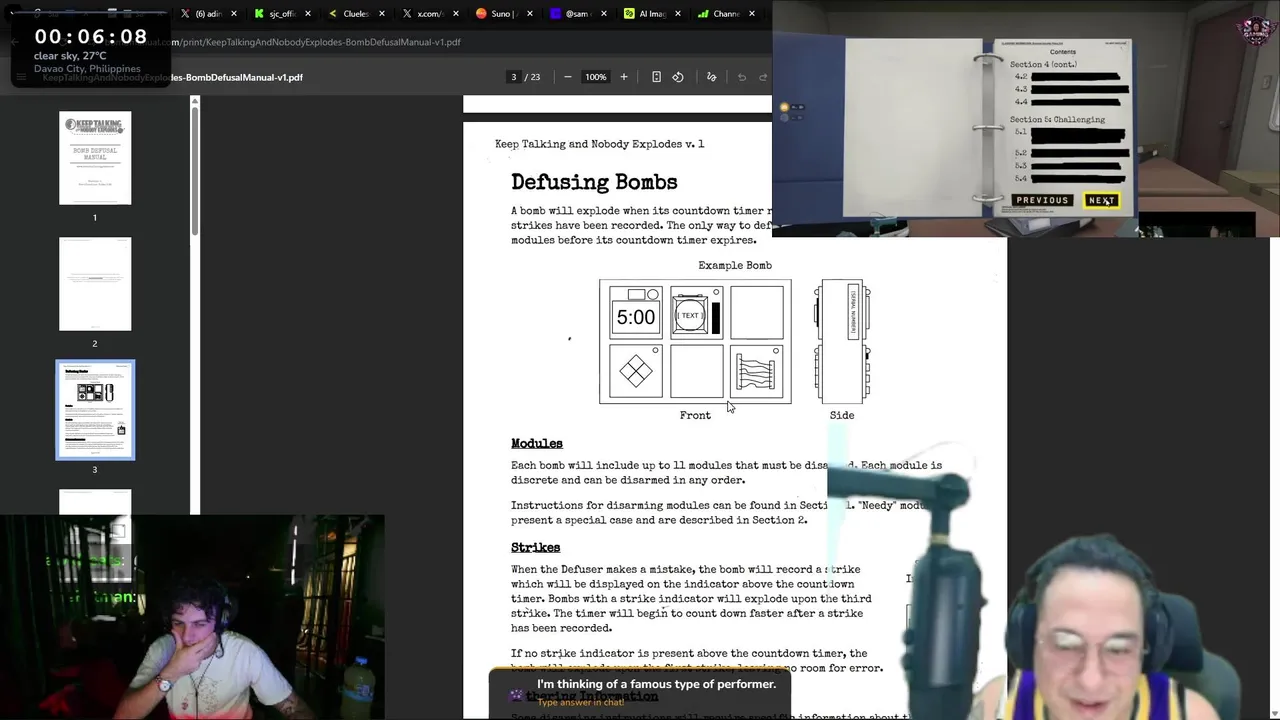1280x720 pixels.
Task: Click the wires module in Example Bomb diagram
Action: 757,372
